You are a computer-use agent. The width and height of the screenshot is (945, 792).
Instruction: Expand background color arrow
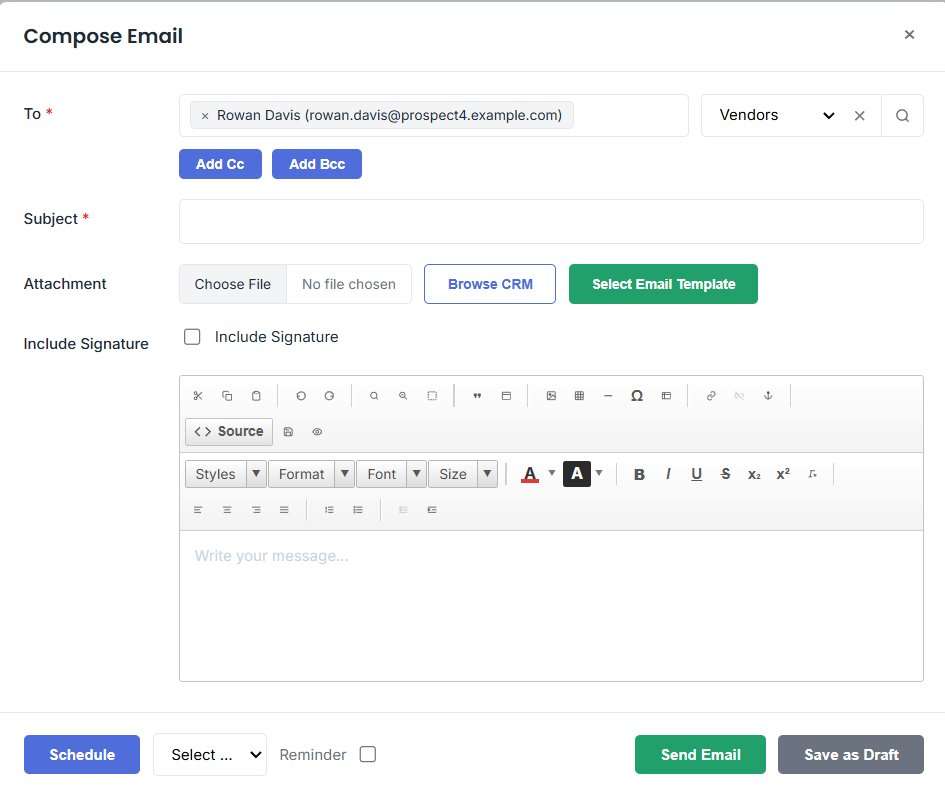coord(599,473)
